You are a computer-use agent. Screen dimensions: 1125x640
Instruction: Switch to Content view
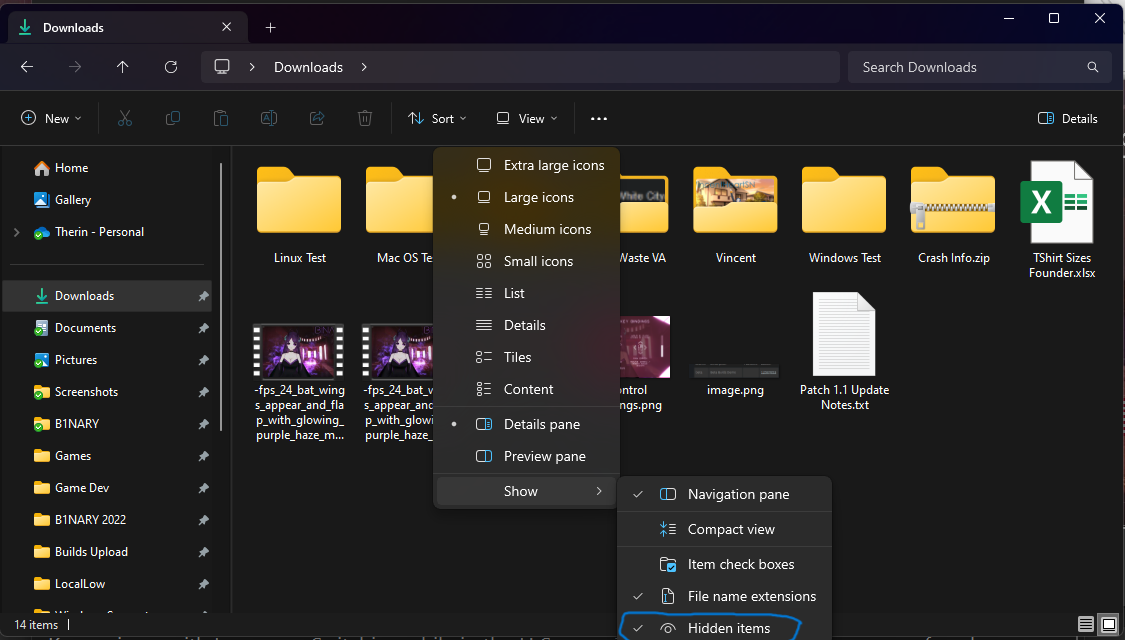tap(527, 389)
